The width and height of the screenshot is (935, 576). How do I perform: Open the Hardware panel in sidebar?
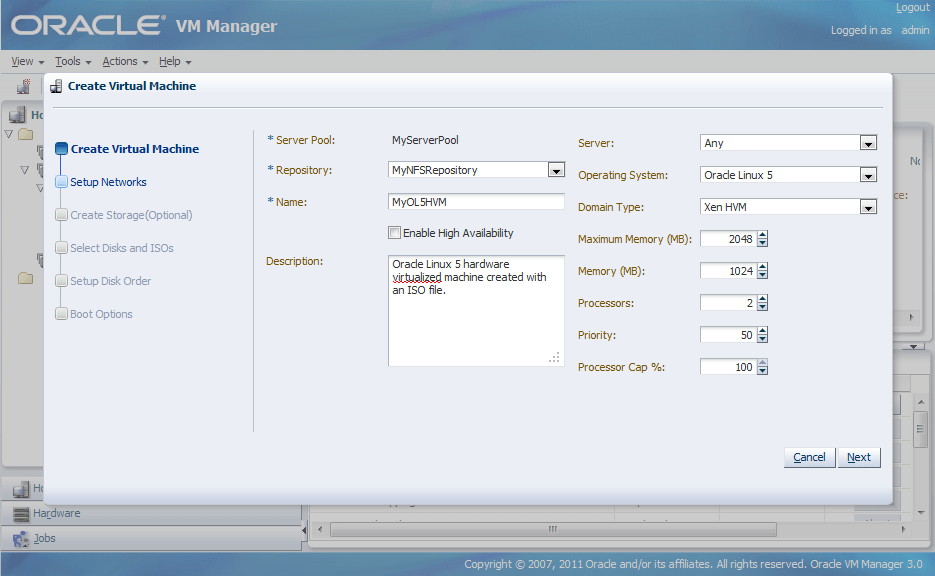(x=151, y=513)
